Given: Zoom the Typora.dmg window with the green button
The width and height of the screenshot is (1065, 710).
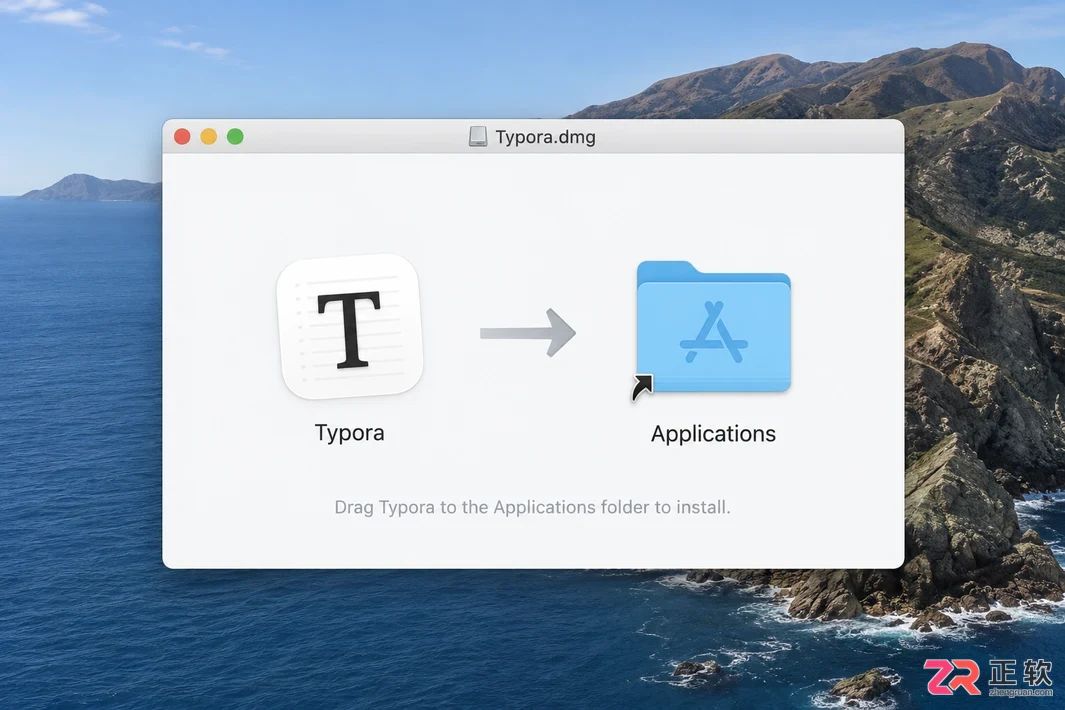Looking at the screenshot, I should 235,137.
